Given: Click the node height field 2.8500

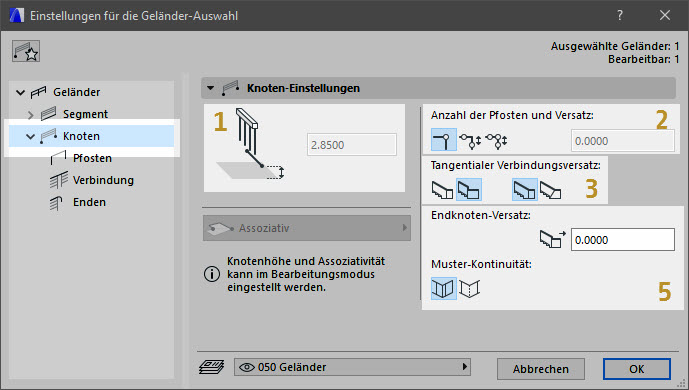Looking at the screenshot, I should (x=352, y=144).
